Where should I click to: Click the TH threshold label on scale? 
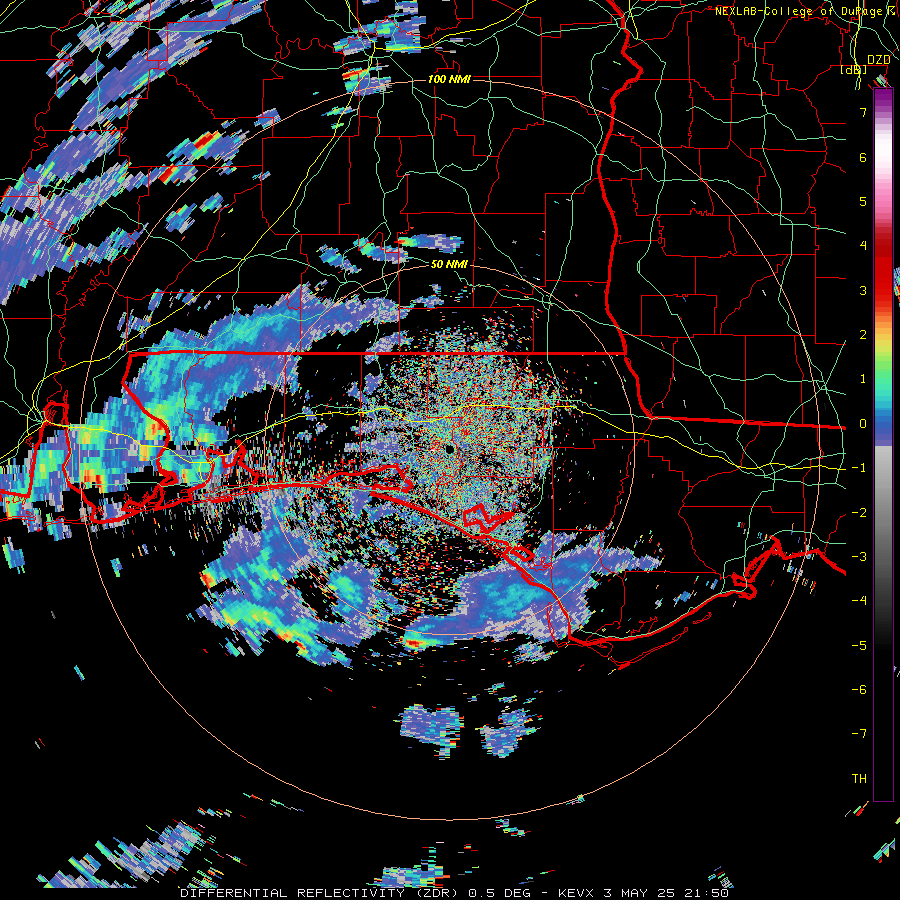[859, 779]
